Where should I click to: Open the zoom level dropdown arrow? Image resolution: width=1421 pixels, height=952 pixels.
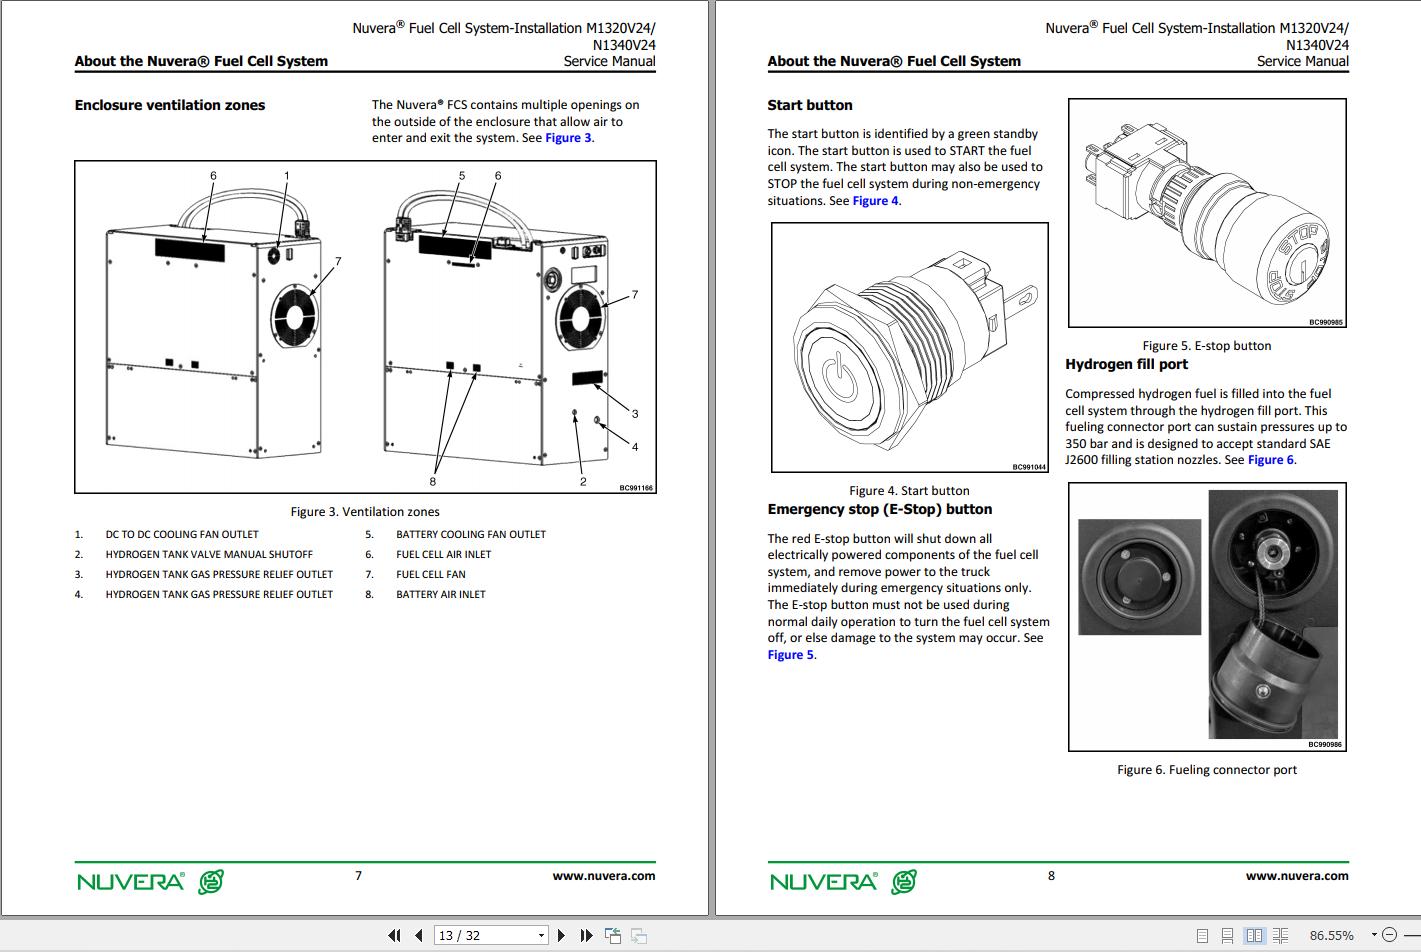point(1374,935)
